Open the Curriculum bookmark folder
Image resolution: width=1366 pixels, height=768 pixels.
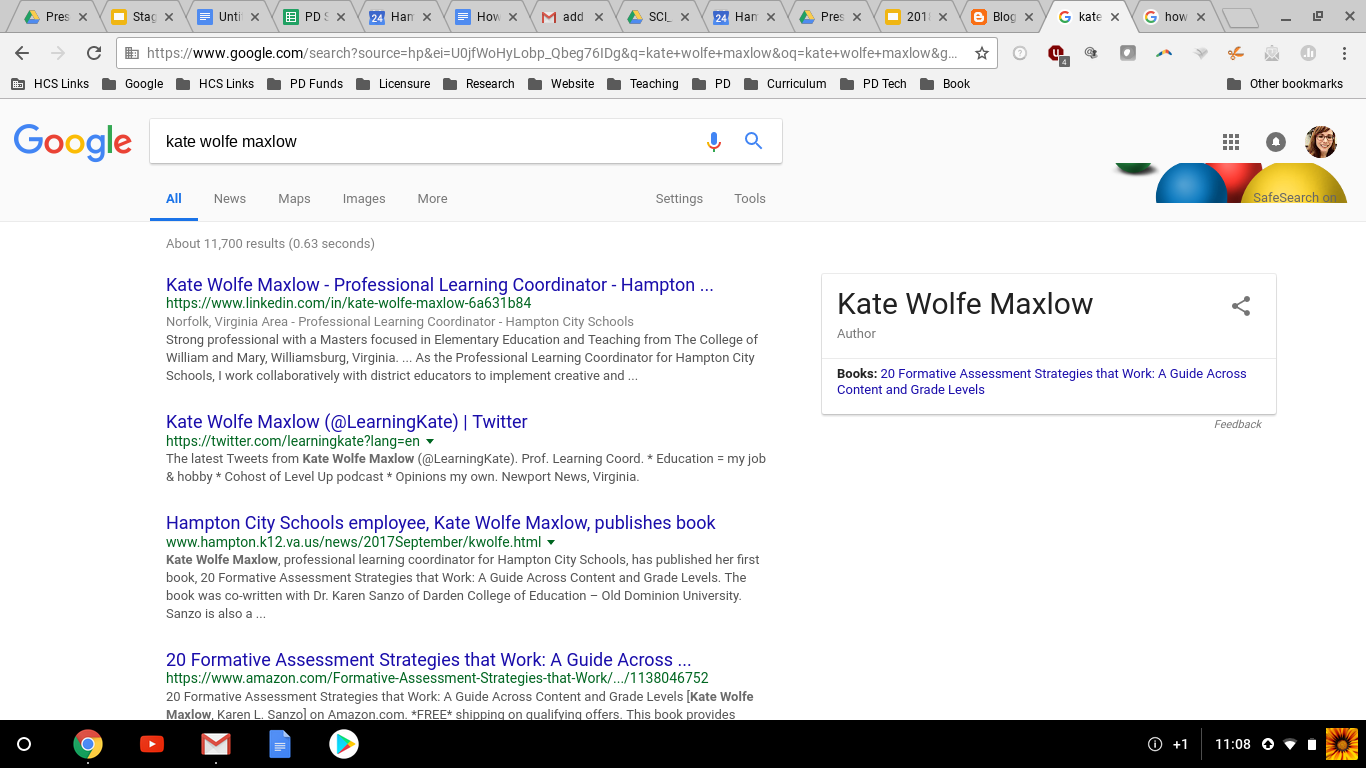tap(785, 84)
